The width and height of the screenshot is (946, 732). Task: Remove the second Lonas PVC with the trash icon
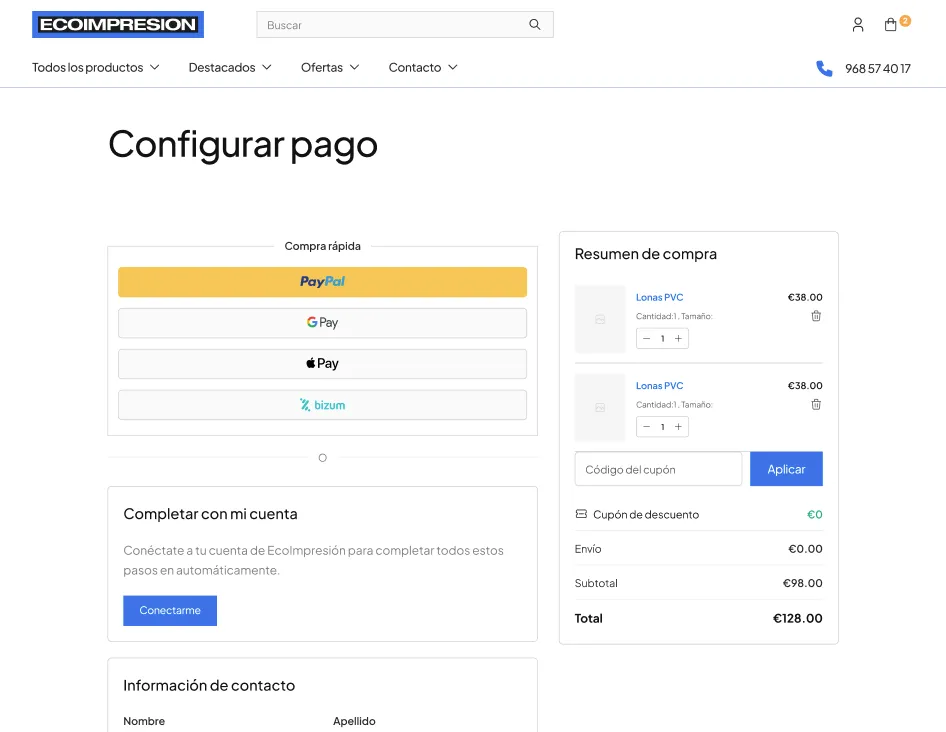816,405
